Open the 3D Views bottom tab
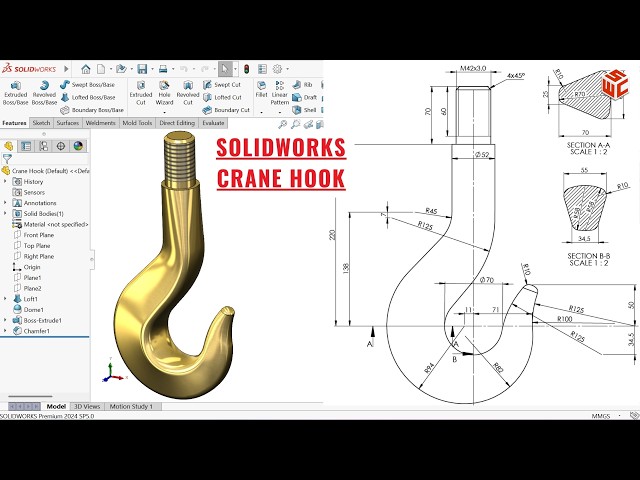This screenshot has width=640, height=480. tap(87, 407)
